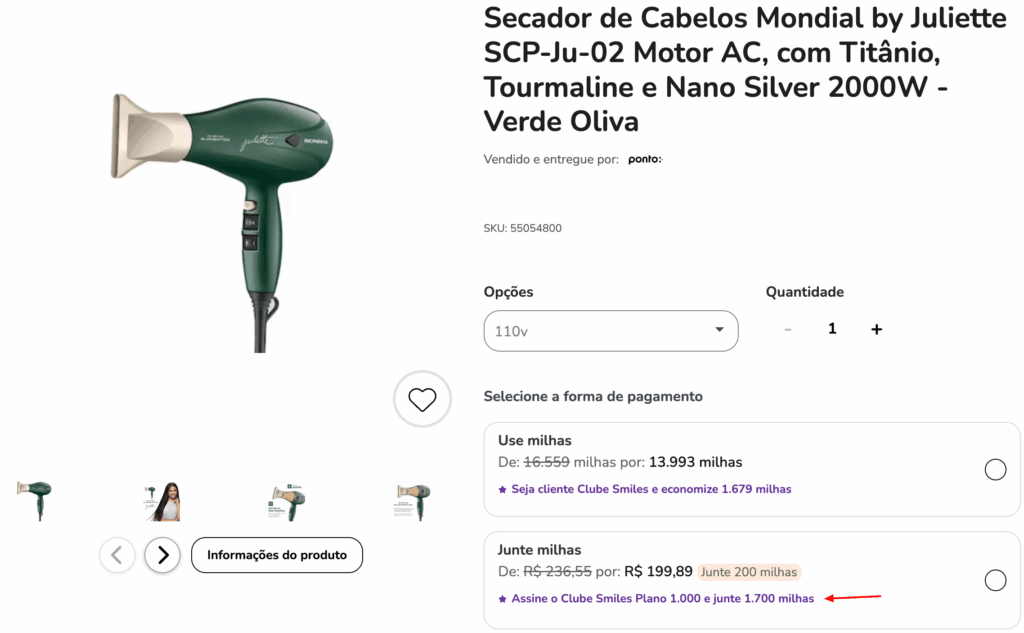1024x633 pixels.
Task: Select the 'Use milhas' payment radio button
Action: [x=995, y=469]
